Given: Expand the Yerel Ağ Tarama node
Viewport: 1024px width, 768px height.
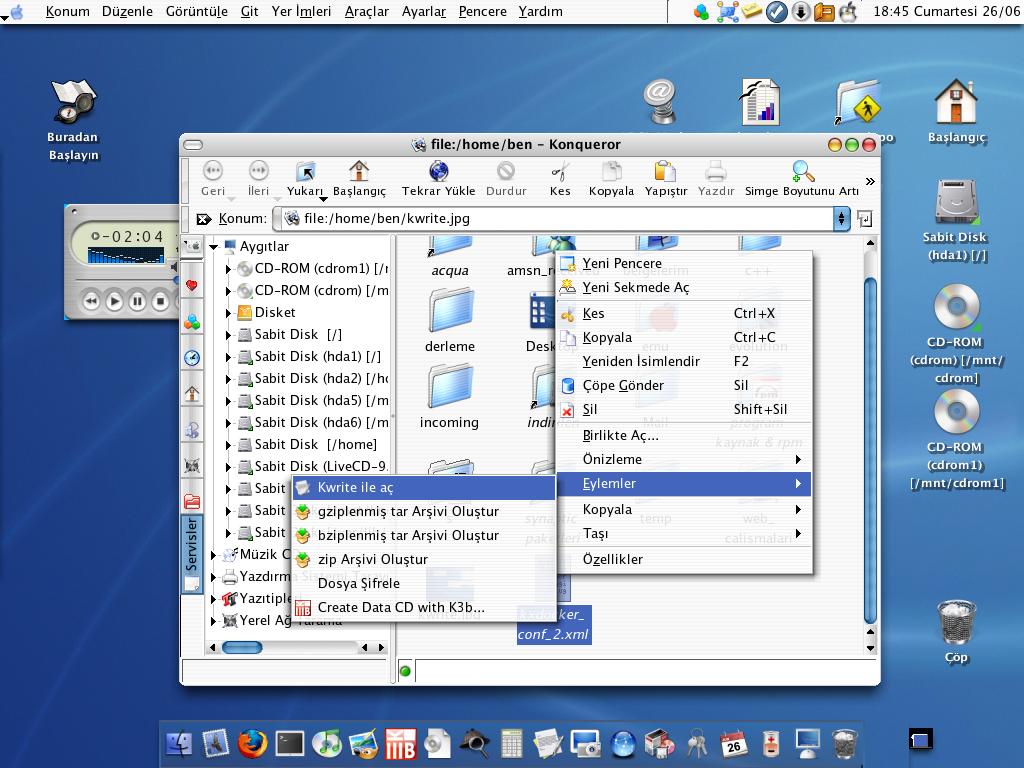Looking at the screenshot, I should click(214, 621).
